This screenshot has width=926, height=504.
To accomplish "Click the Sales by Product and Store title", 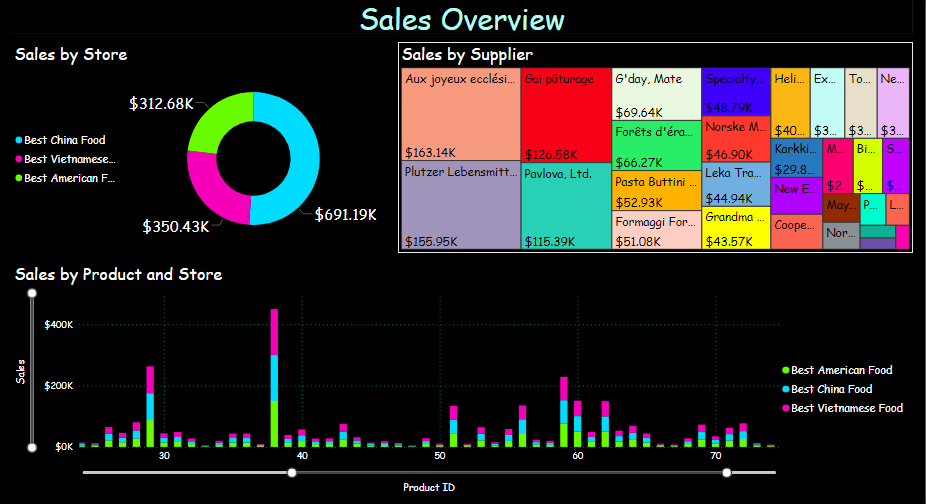I will pyautogui.click(x=118, y=274).
